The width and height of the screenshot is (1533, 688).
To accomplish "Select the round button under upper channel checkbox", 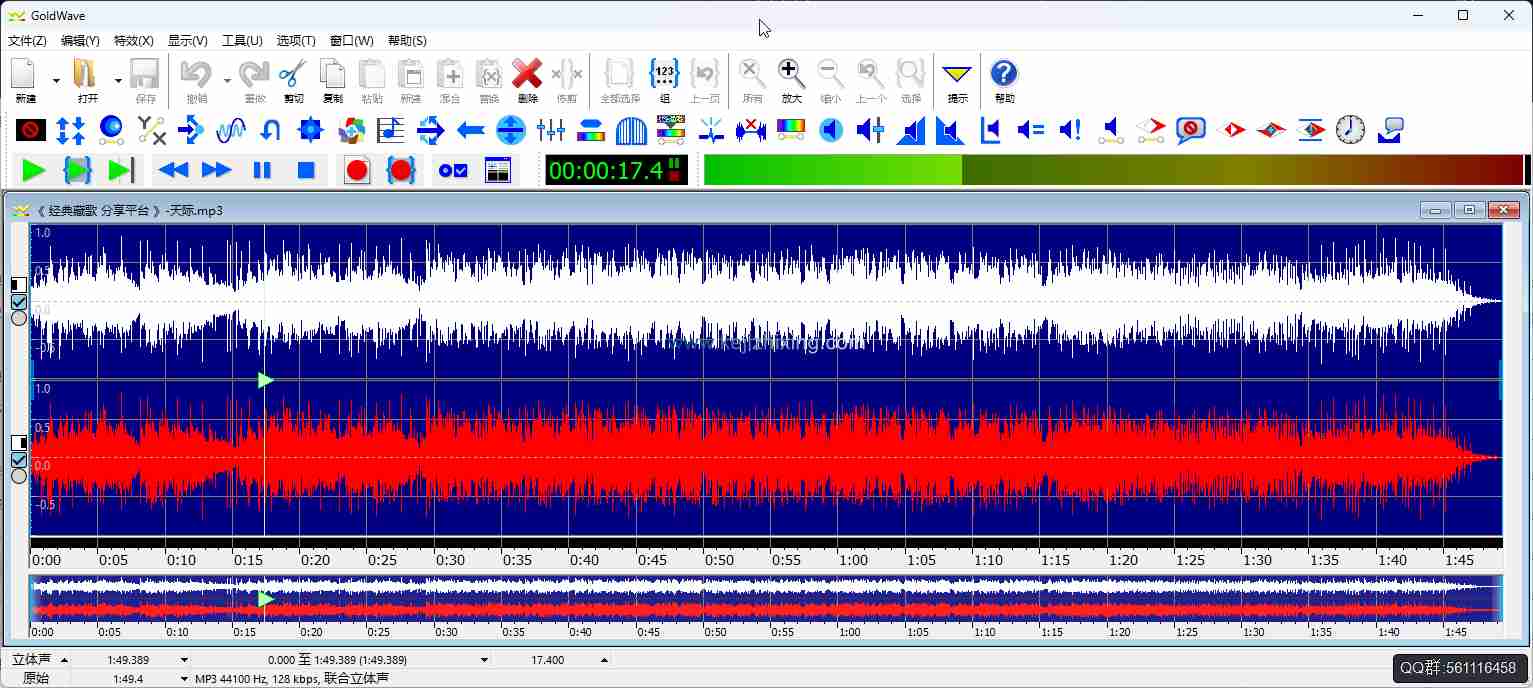I will (19, 319).
